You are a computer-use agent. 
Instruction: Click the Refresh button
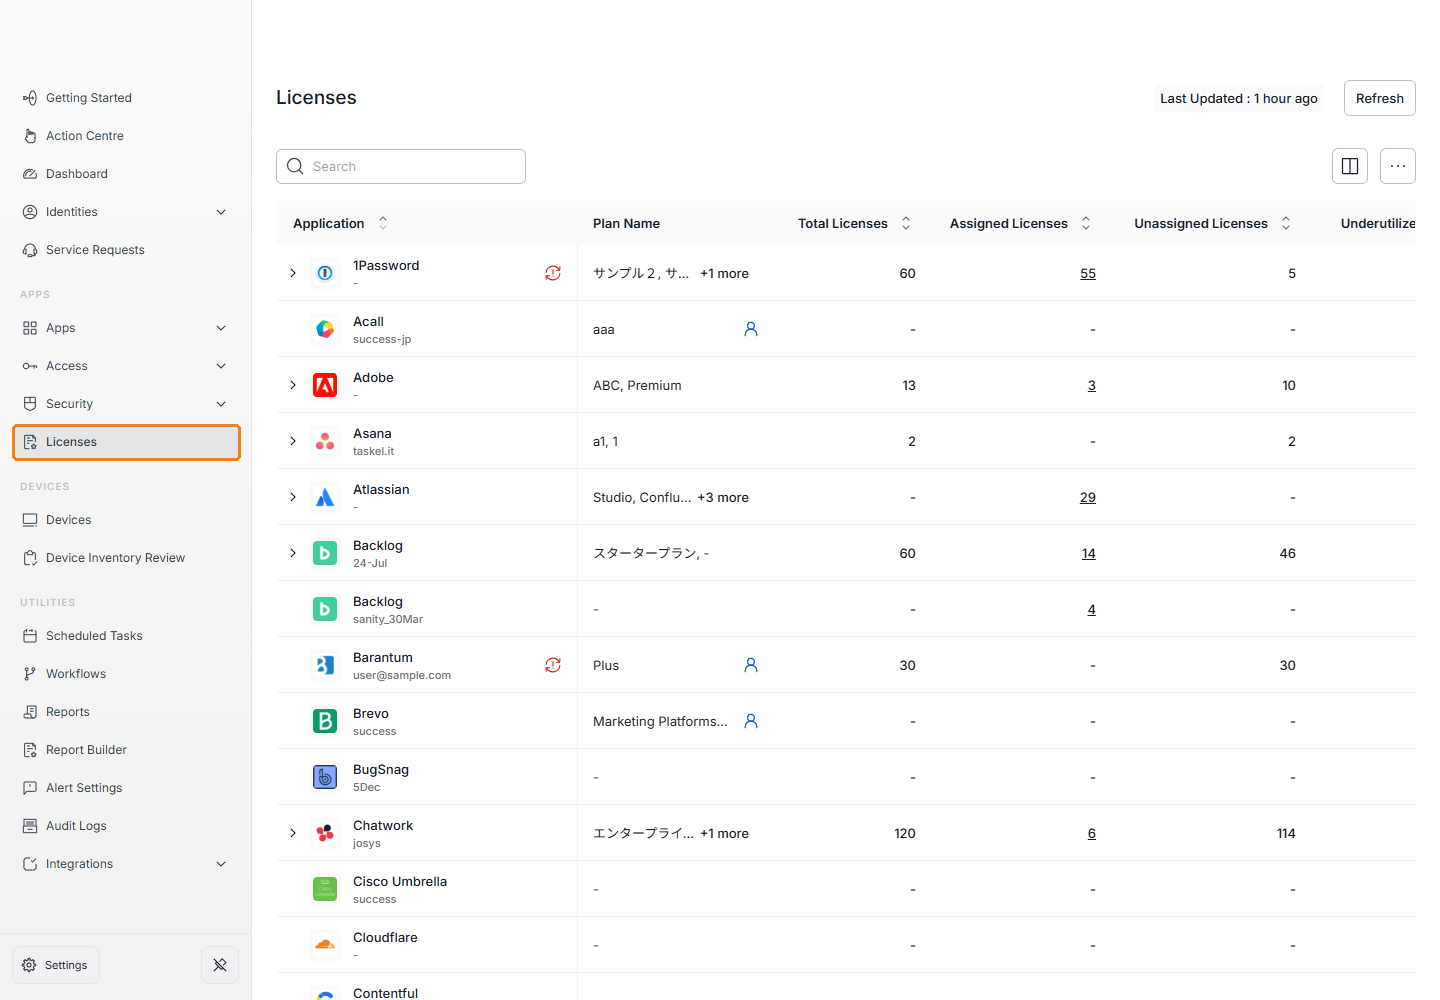pyautogui.click(x=1379, y=98)
